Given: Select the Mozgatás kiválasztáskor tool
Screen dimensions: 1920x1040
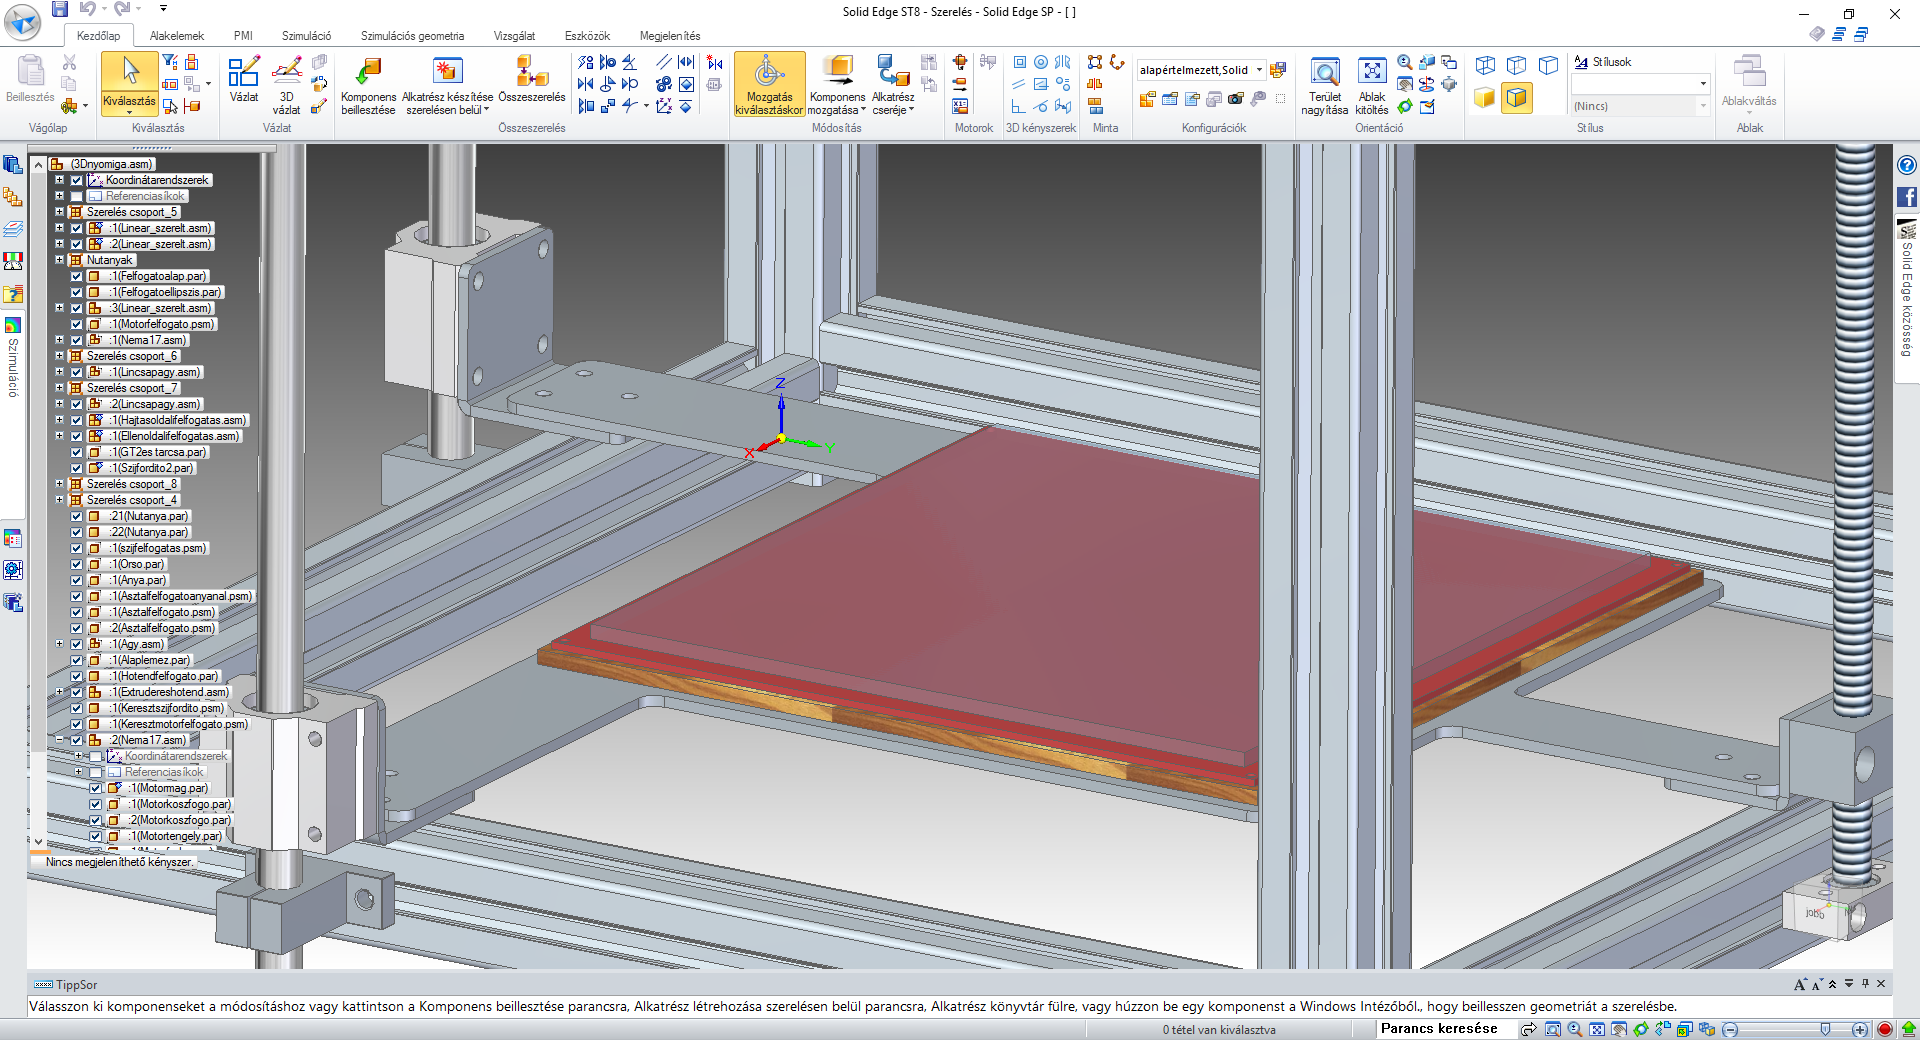Looking at the screenshot, I should click(769, 72).
